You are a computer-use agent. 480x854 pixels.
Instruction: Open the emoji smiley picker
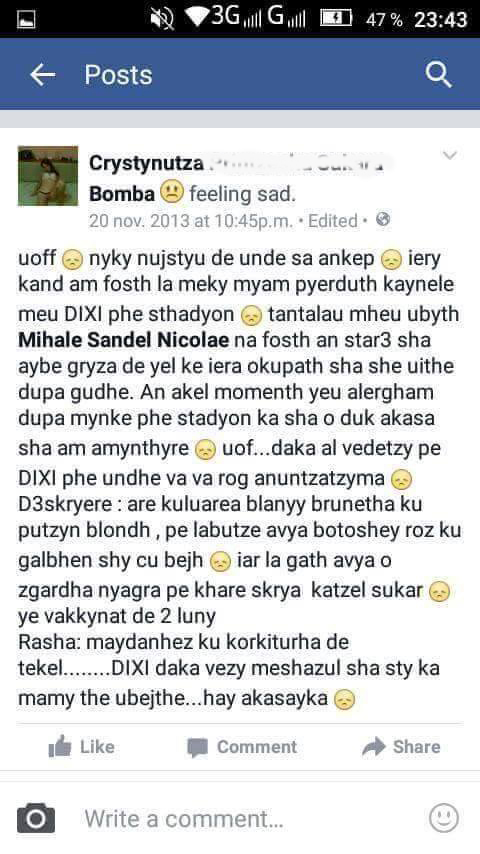point(443,818)
